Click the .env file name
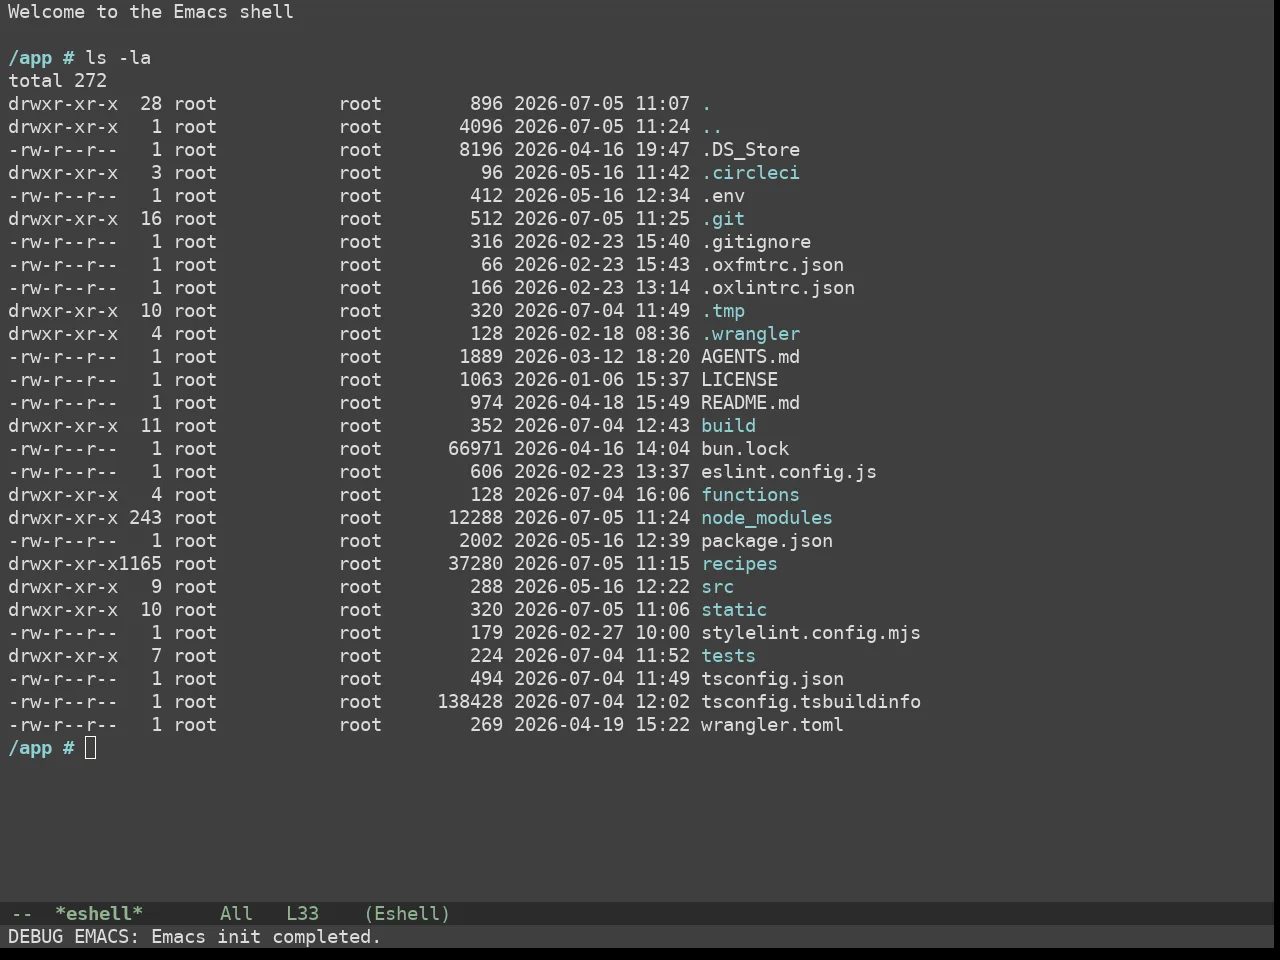The width and height of the screenshot is (1280, 960). pos(723,196)
